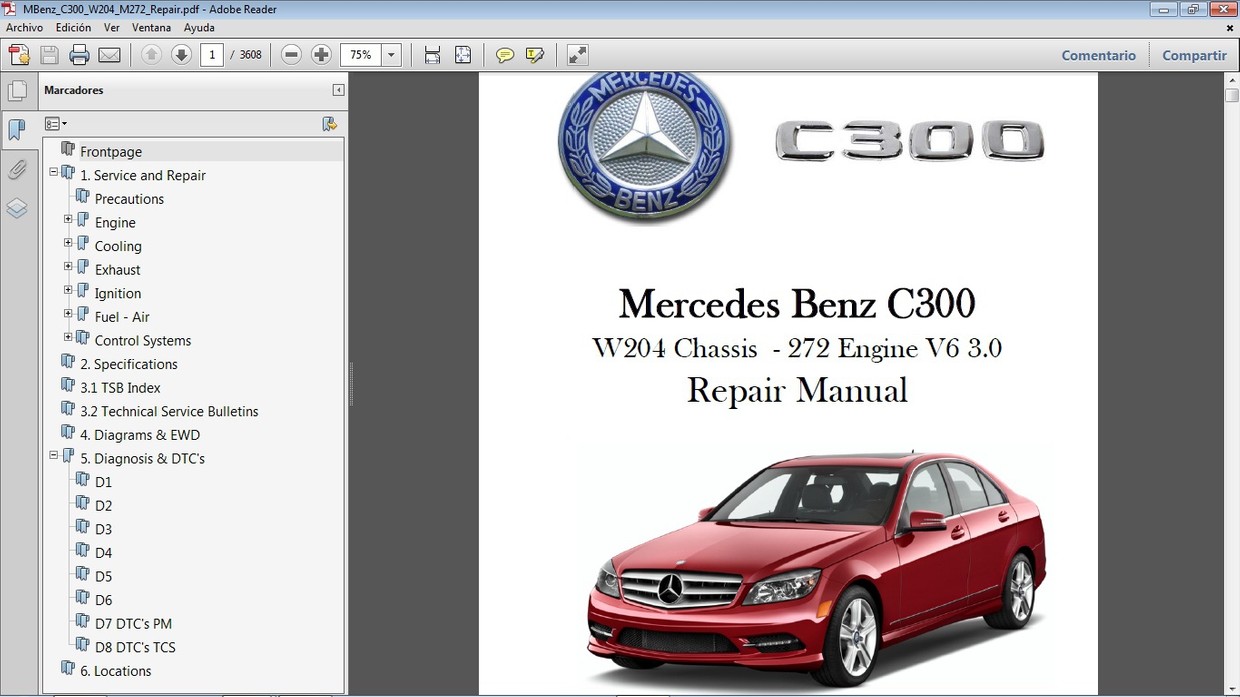The height and width of the screenshot is (697, 1240).
Task: Expand the Fuel - Air bookmark
Action: point(68,314)
